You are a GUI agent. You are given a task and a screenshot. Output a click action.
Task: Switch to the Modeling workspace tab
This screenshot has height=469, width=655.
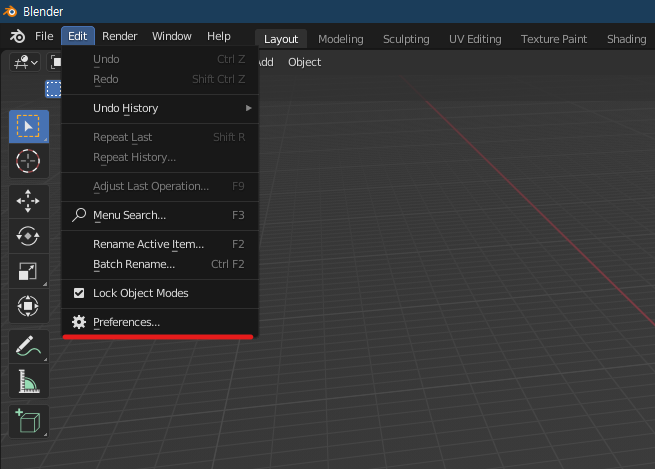pyautogui.click(x=340, y=39)
